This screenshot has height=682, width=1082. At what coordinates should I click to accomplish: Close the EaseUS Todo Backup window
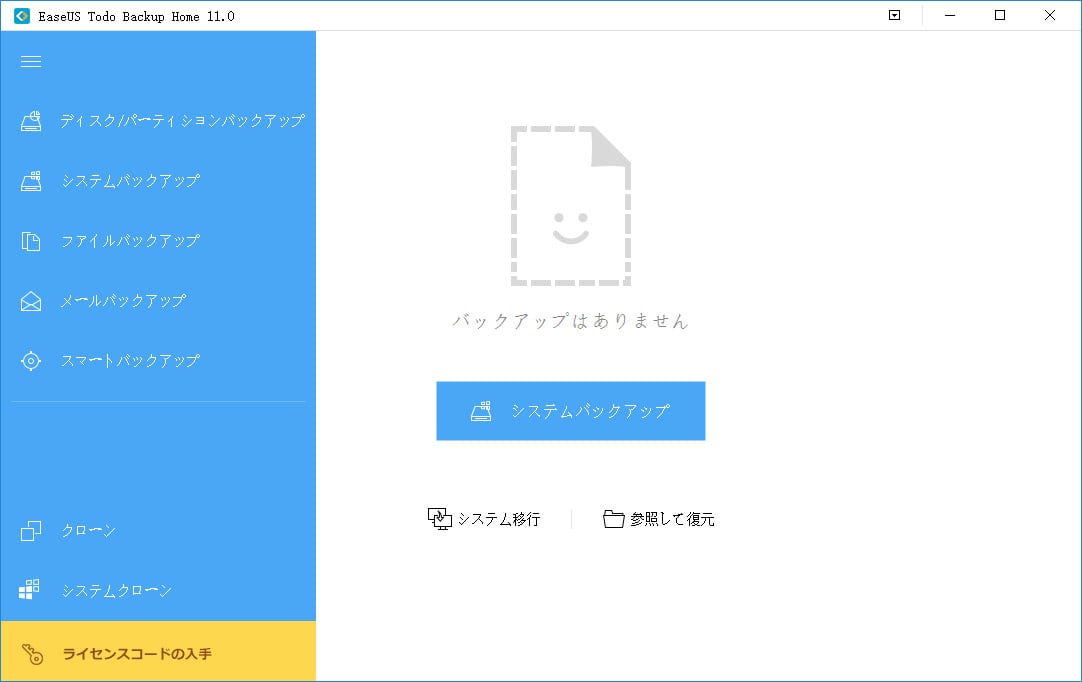pos(1049,15)
